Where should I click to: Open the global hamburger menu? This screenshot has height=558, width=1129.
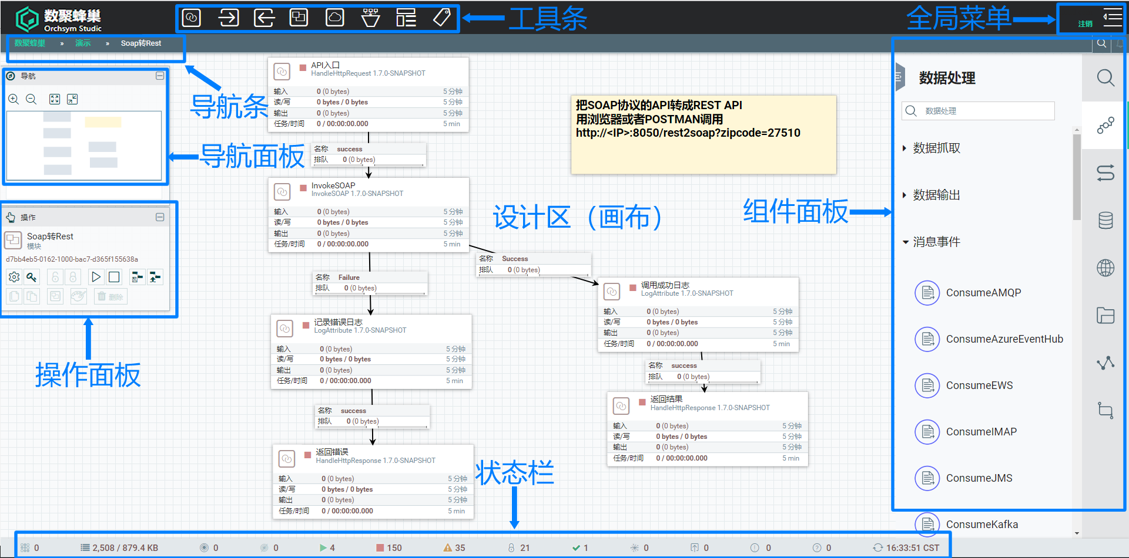[1112, 17]
